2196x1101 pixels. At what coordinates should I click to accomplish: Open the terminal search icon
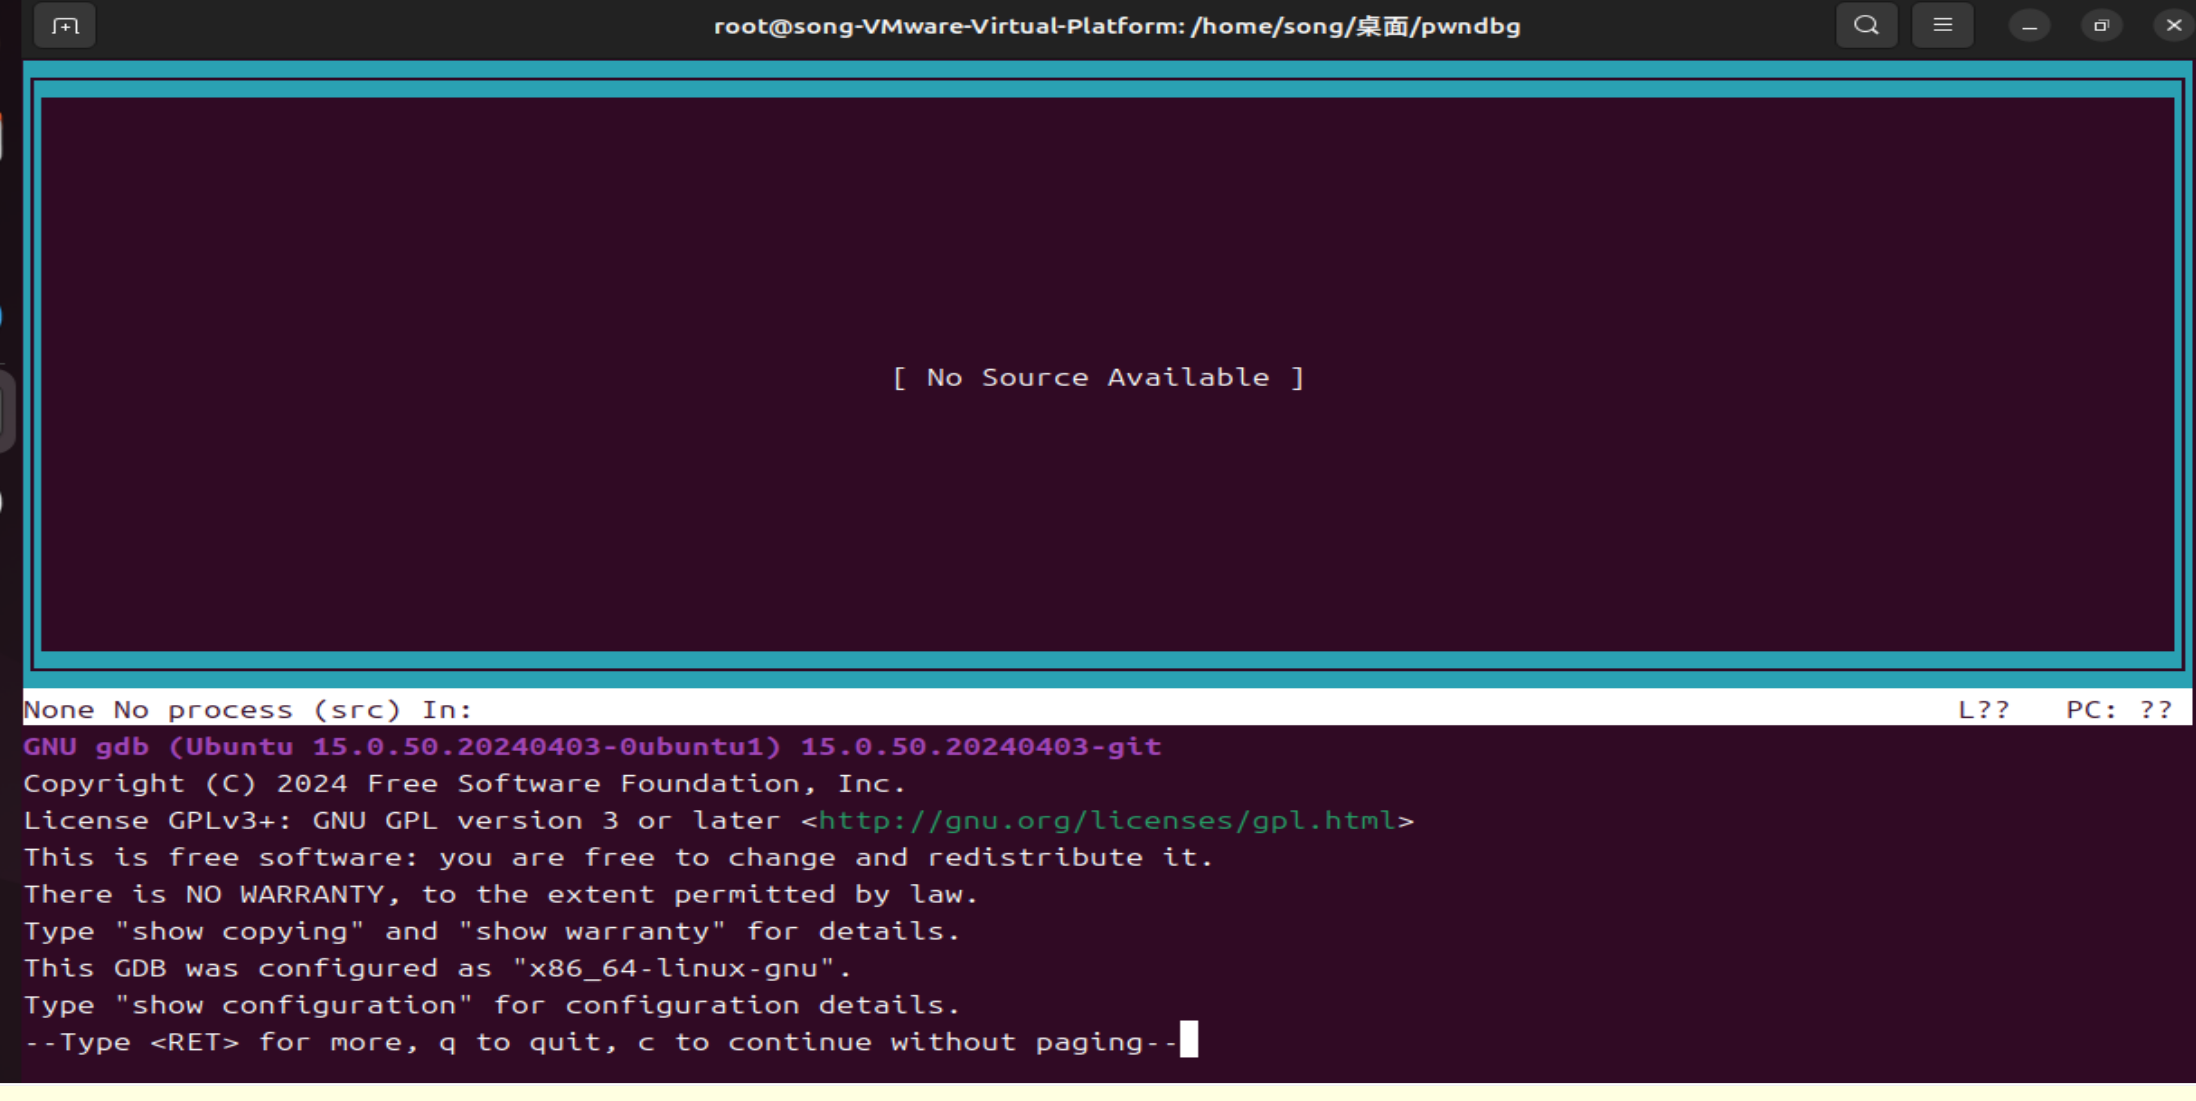click(x=1866, y=26)
